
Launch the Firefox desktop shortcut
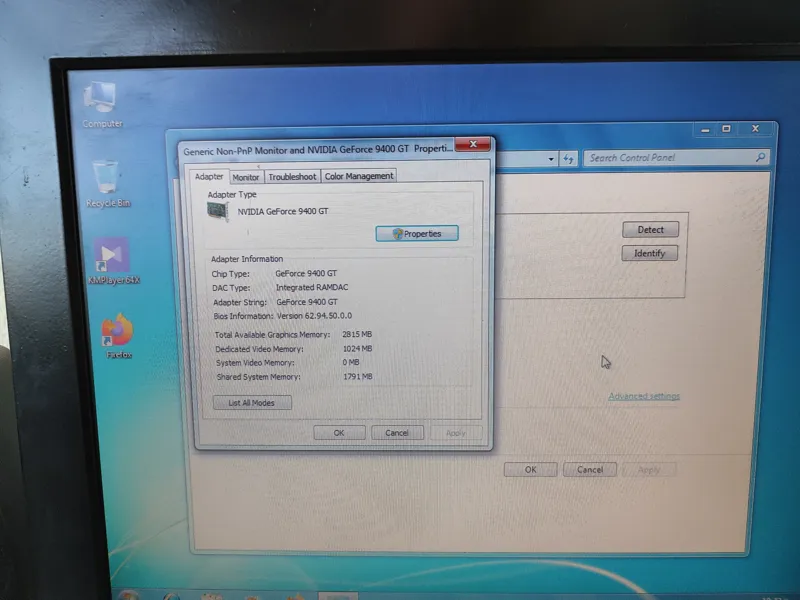(x=118, y=333)
